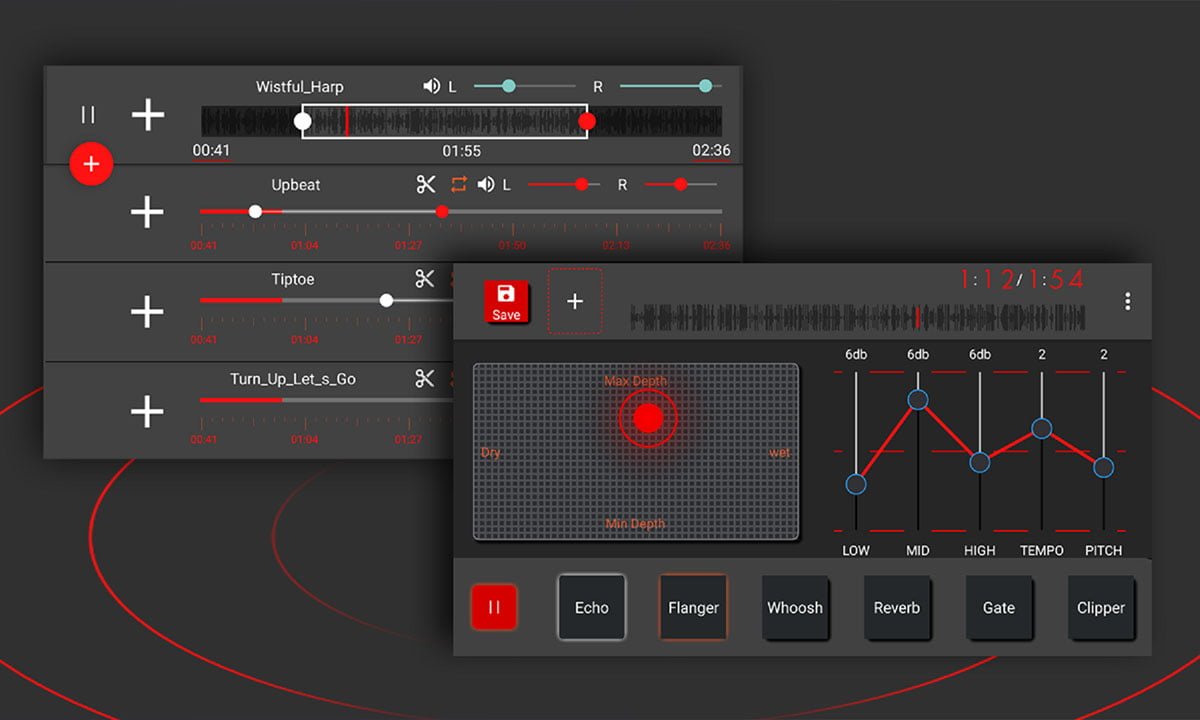This screenshot has height=720, width=1200.
Task: Adjust Upbeat left channel volume handle
Action: 580,184
